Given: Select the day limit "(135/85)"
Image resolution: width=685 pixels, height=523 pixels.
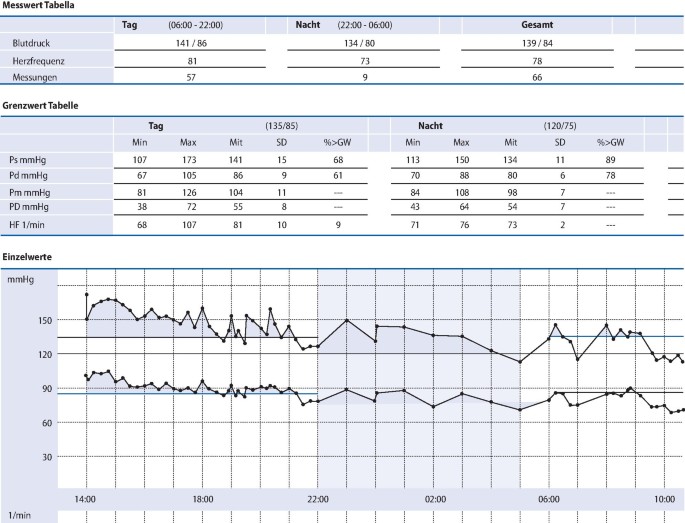Looking at the screenshot, I should 281,126.
